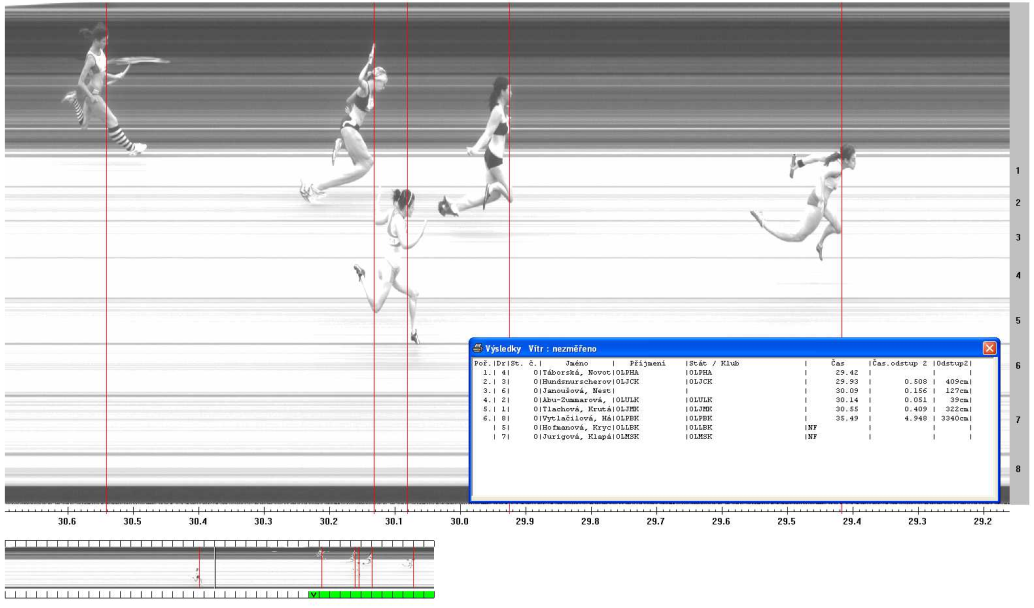Click the Čas column header
This screenshot has width=1034, height=608.
point(837,363)
